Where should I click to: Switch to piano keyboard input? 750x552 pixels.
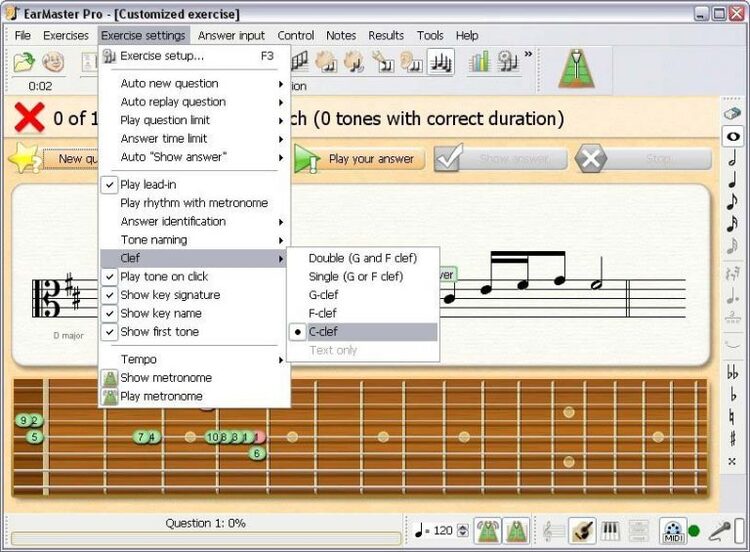pyautogui.click(x=610, y=530)
